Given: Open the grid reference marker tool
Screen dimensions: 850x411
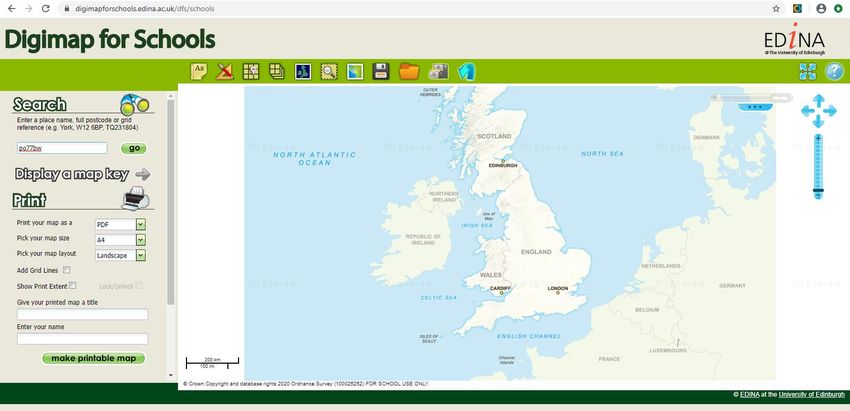Looking at the screenshot, I should 250,71.
